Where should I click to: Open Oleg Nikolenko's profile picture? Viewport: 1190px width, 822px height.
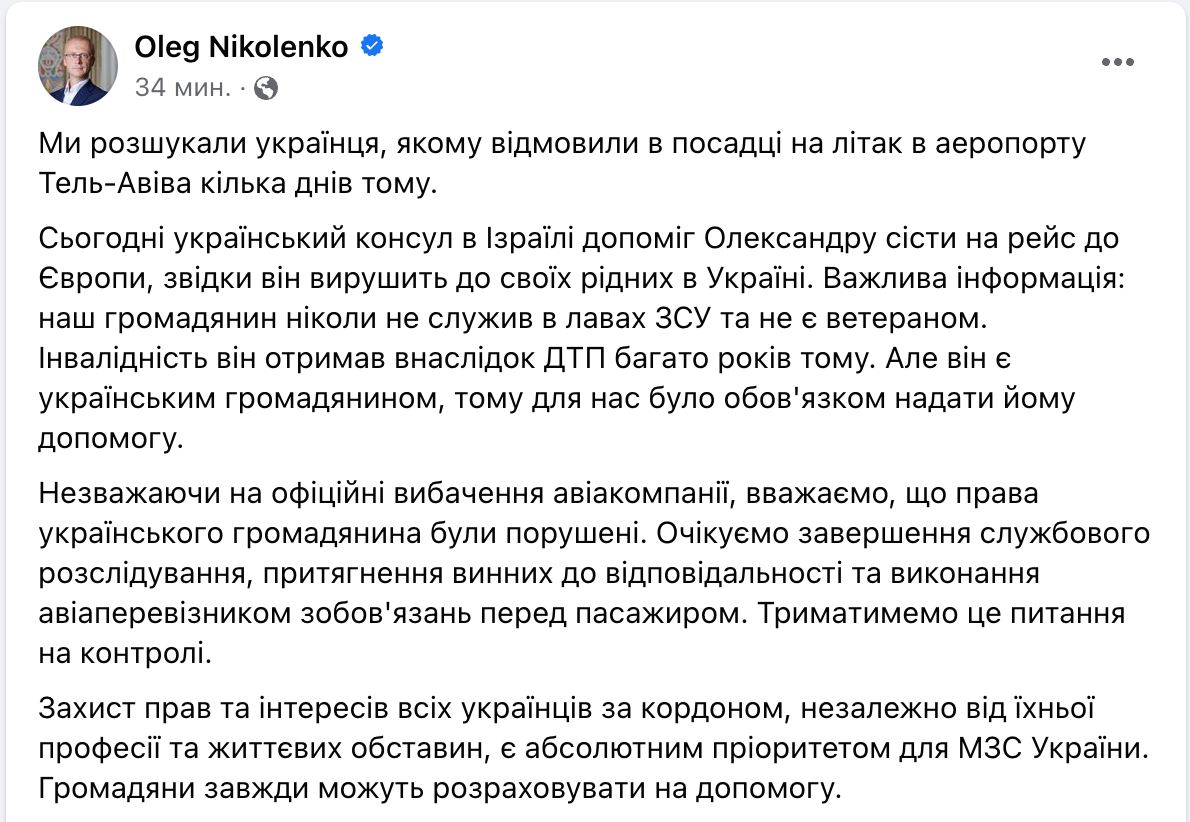tap(77, 66)
